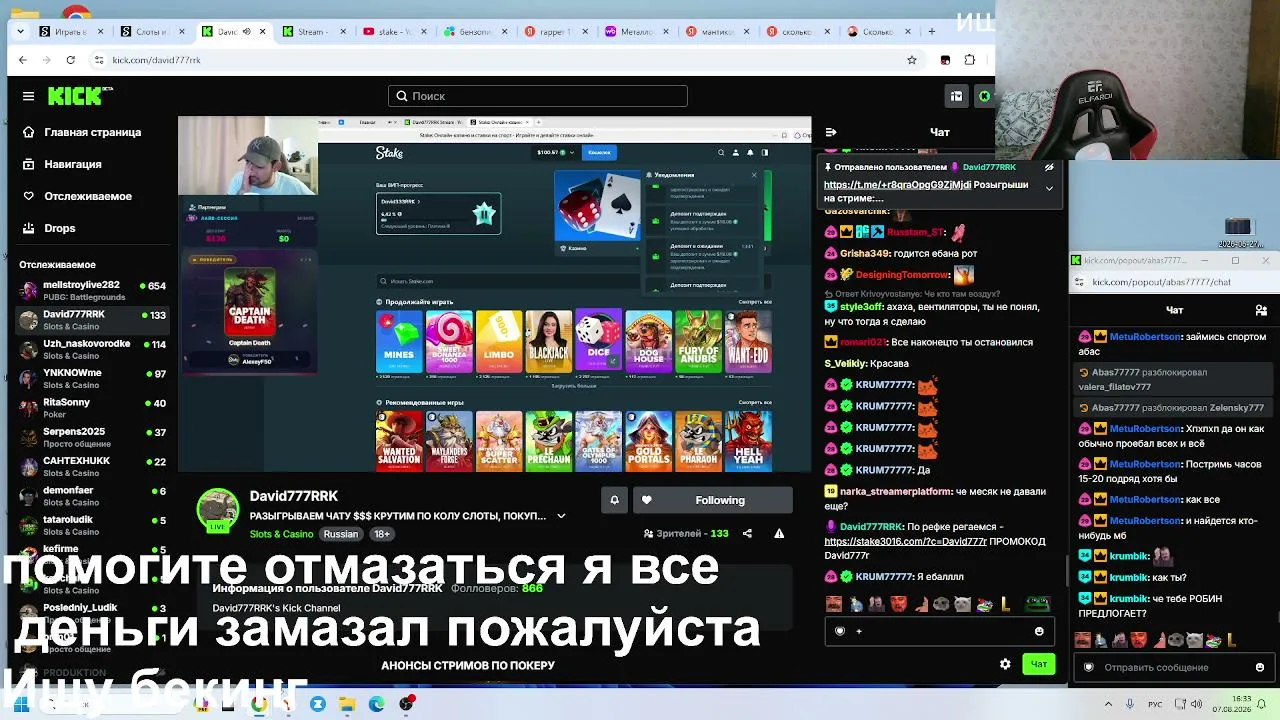
Task: Click the taskbar microphone icon
Action: (x=1130, y=704)
